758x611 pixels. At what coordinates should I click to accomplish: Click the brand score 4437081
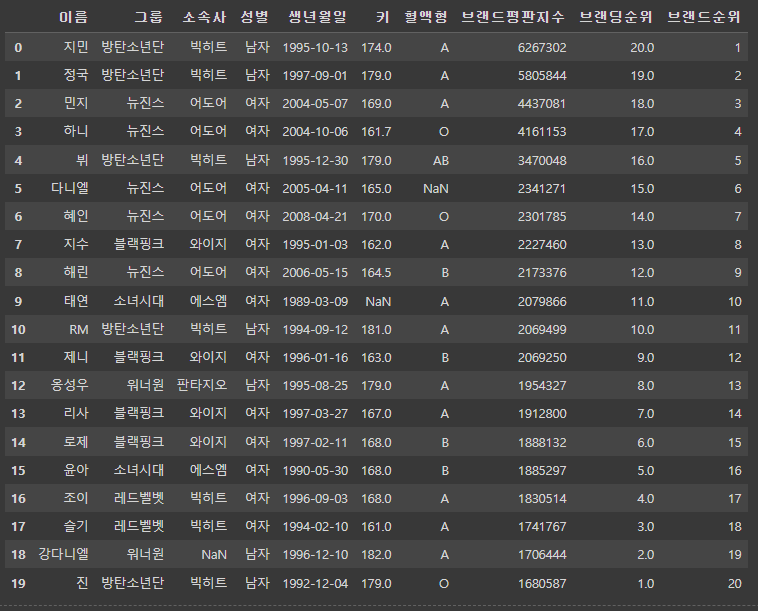(542, 104)
